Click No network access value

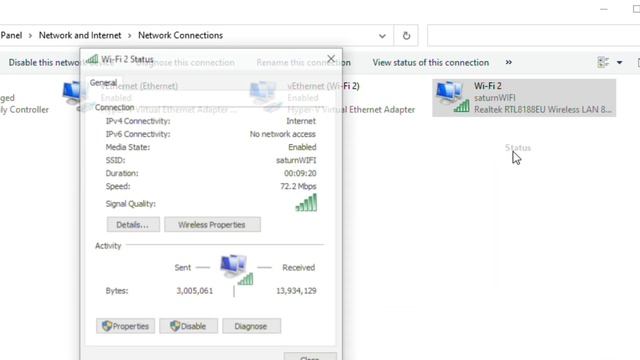(282, 134)
